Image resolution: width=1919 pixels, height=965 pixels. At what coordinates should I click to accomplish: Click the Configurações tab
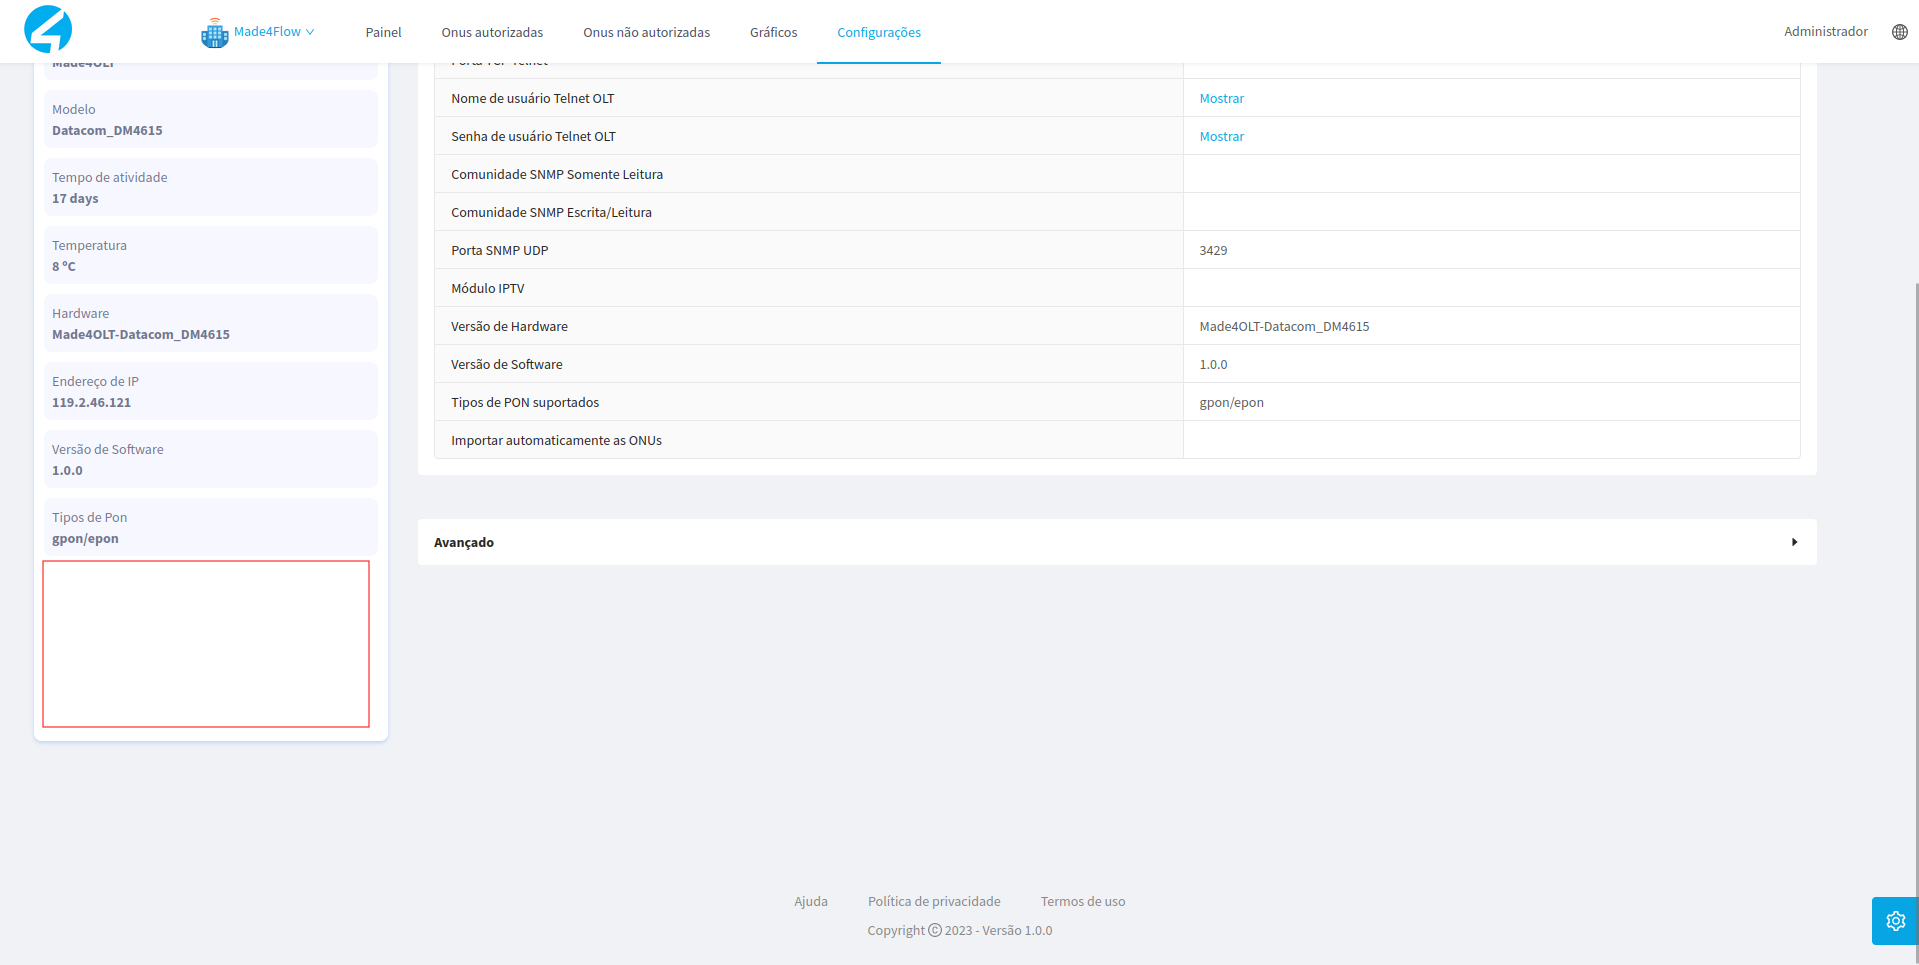tap(878, 33)
